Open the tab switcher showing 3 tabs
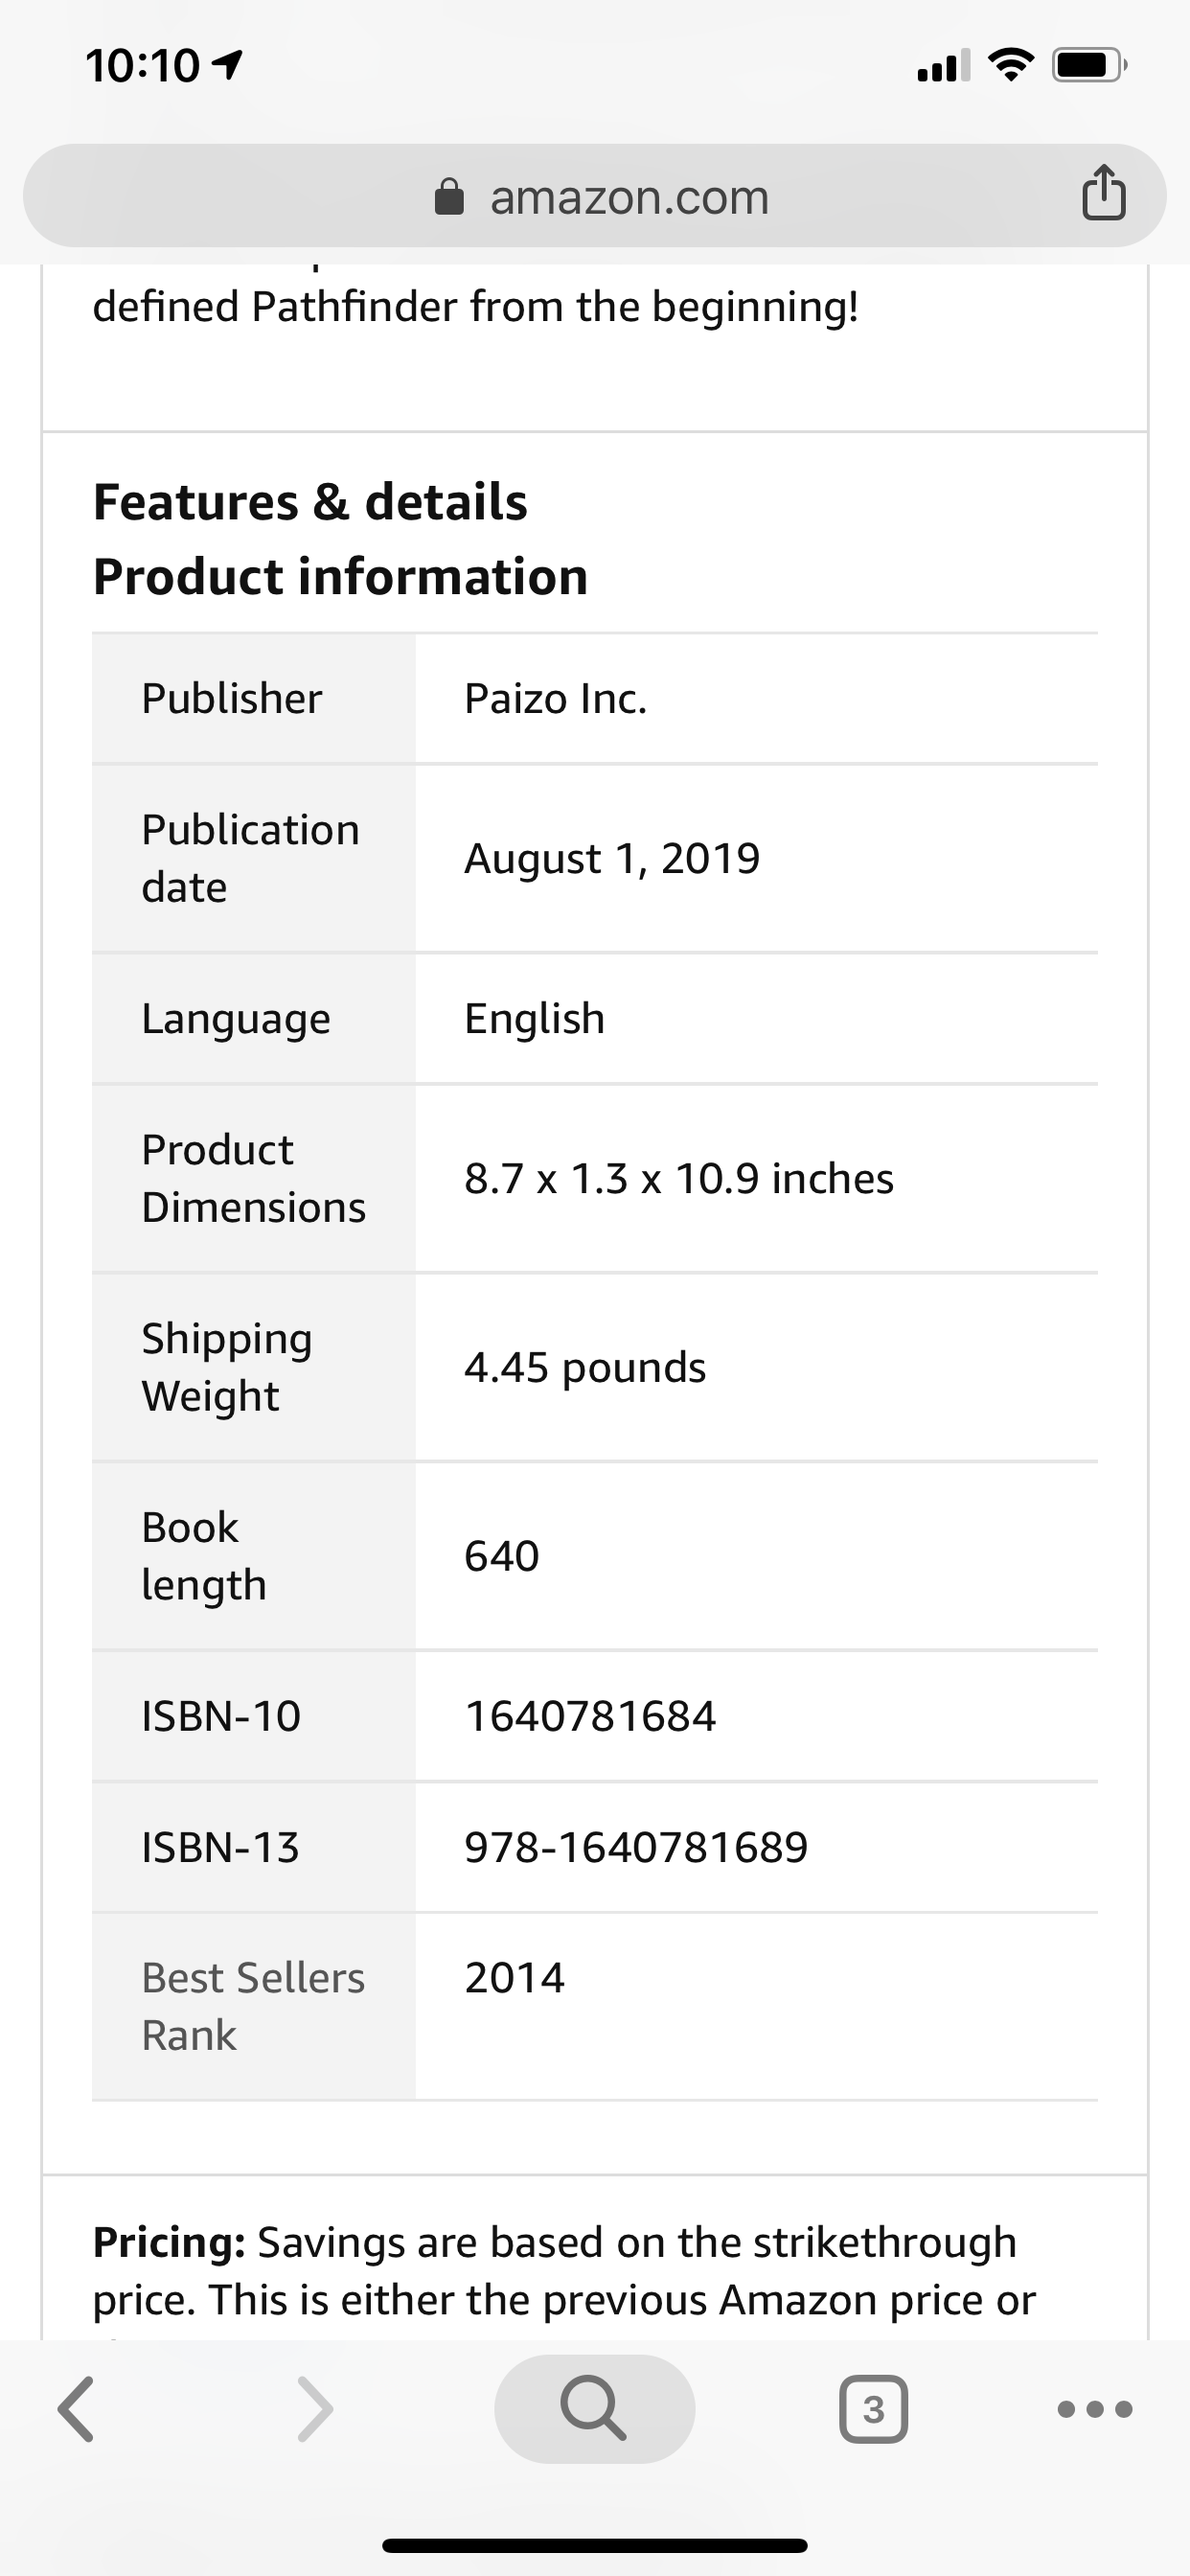This screenshot has height=2576, width=1190. click(873, 2408)
